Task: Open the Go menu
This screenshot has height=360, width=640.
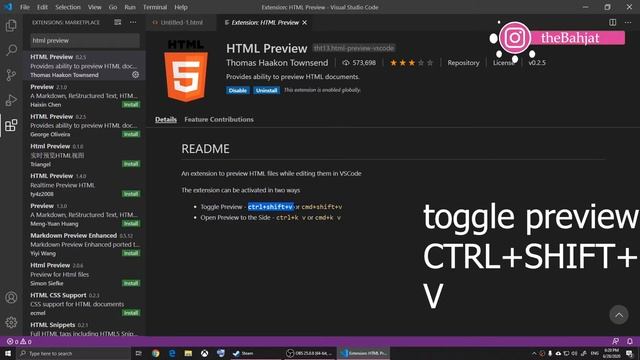Action: [x=113, y=7]
